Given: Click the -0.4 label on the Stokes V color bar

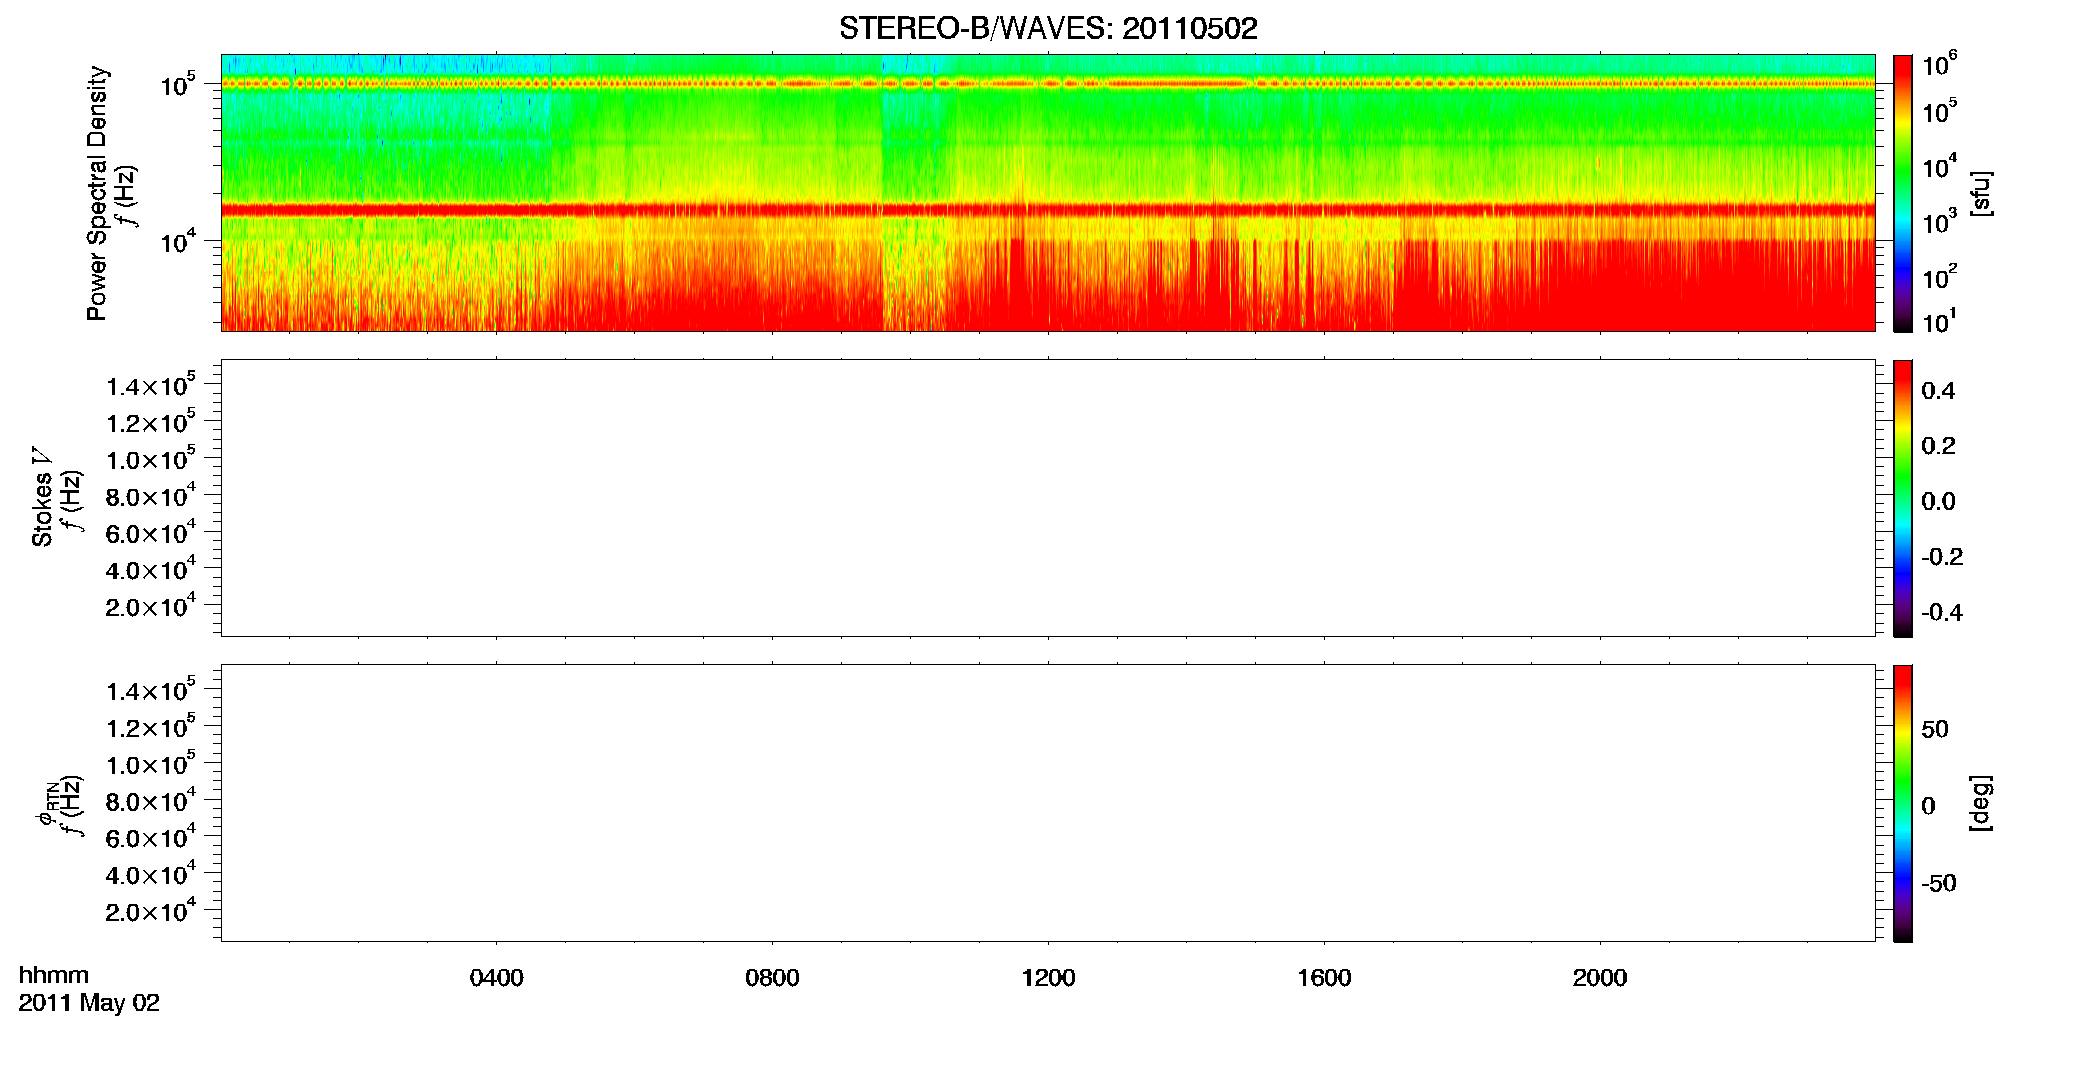Looking at the screenshot, I should [x=1942, y=613].
